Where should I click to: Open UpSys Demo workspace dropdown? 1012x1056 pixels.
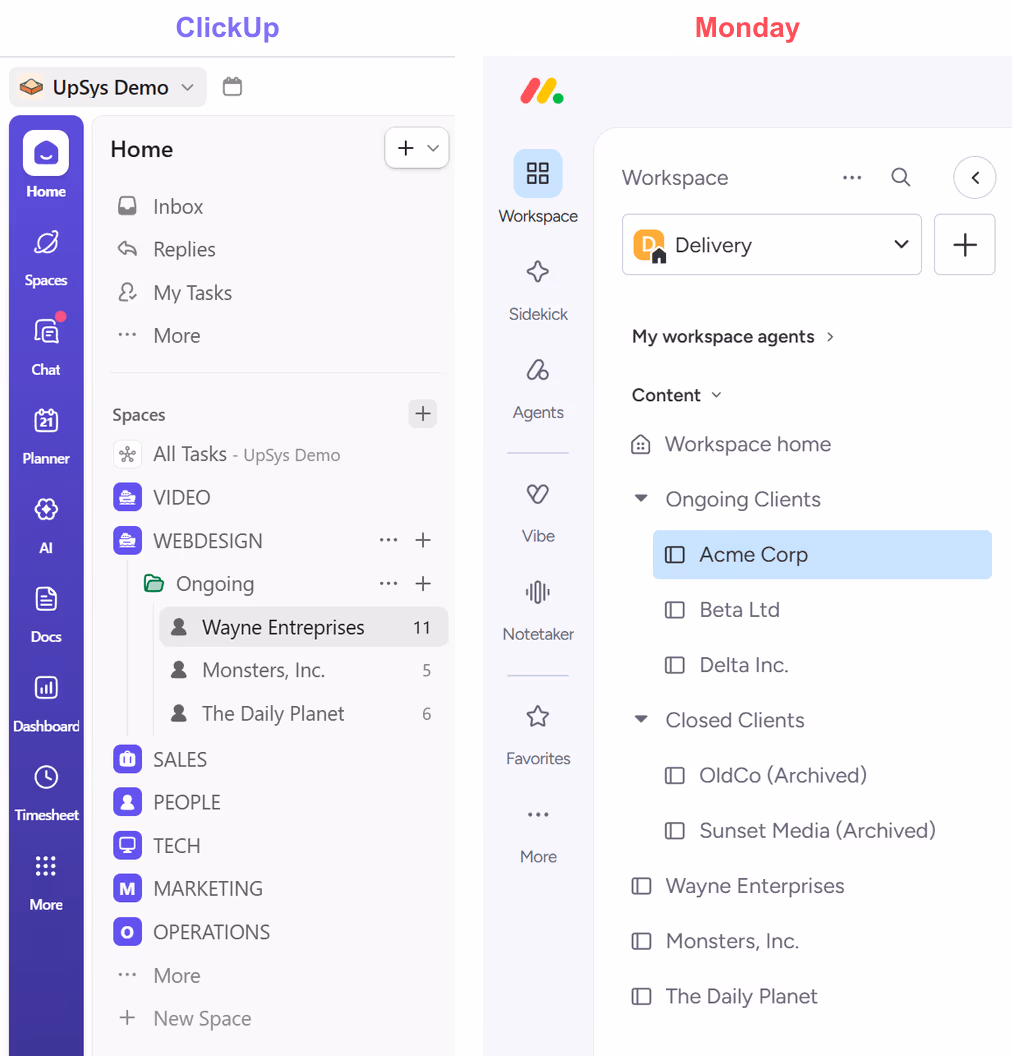coord(108,87)
